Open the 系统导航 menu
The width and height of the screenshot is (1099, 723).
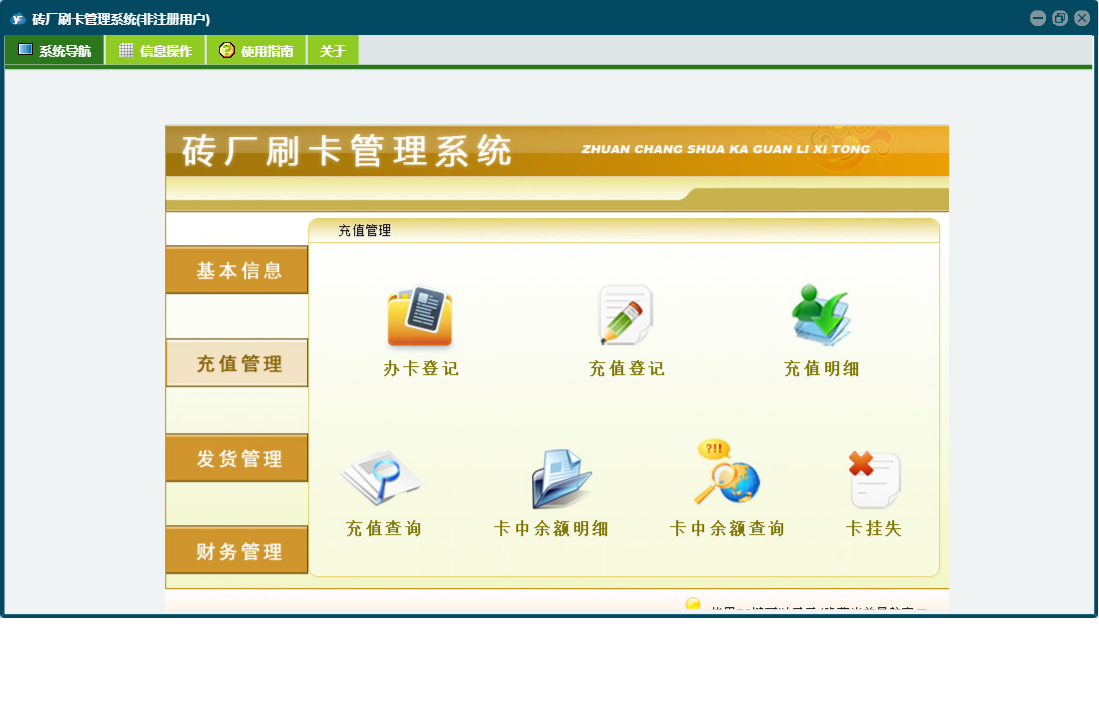(x=55, y=50)
